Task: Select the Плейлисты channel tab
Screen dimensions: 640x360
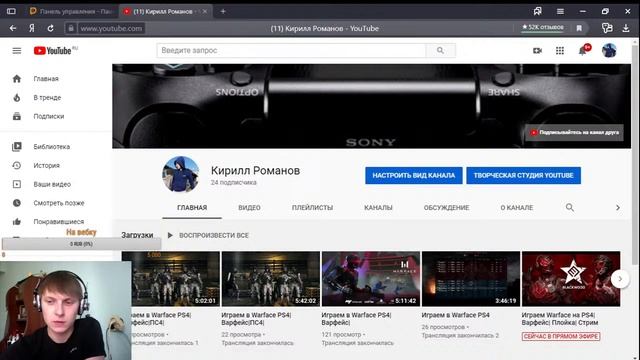Action: 312,208
